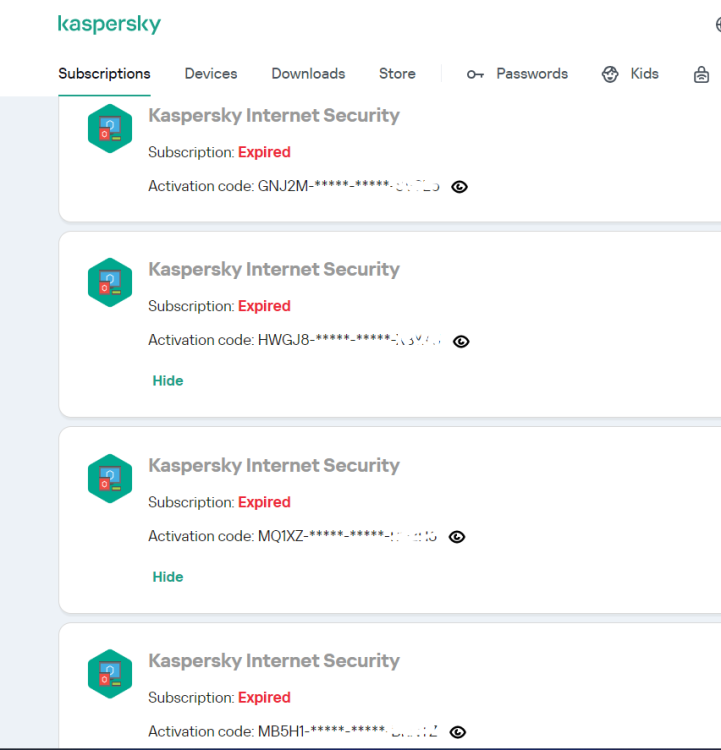Click Kaspersky Internet Security title on MB5H1 card

(x=274, y=661)
